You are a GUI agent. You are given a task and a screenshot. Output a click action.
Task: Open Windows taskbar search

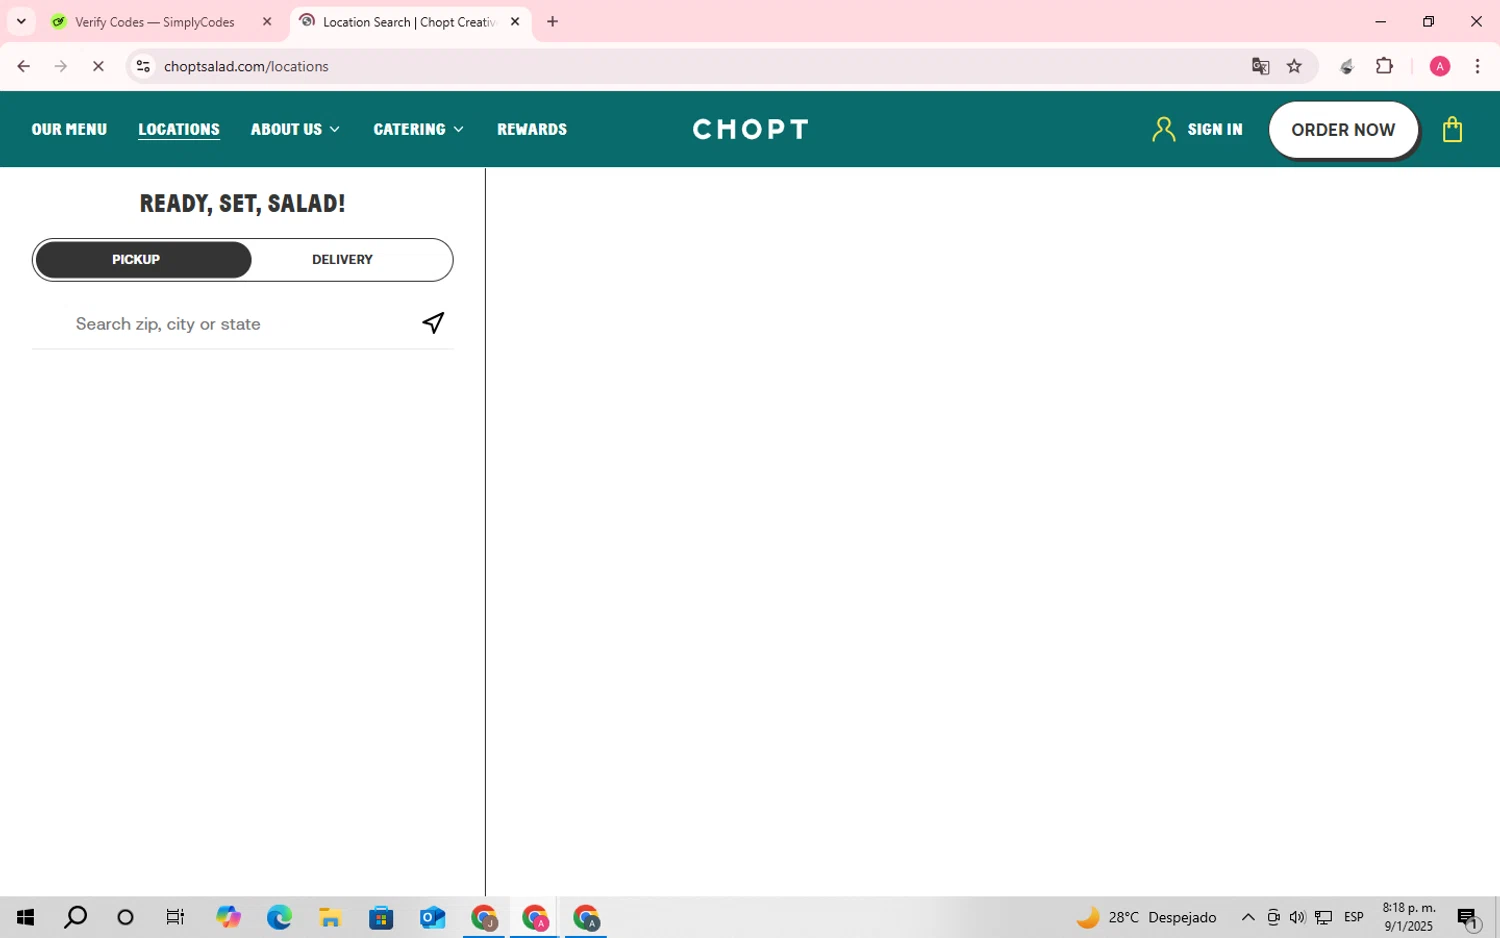75,917
